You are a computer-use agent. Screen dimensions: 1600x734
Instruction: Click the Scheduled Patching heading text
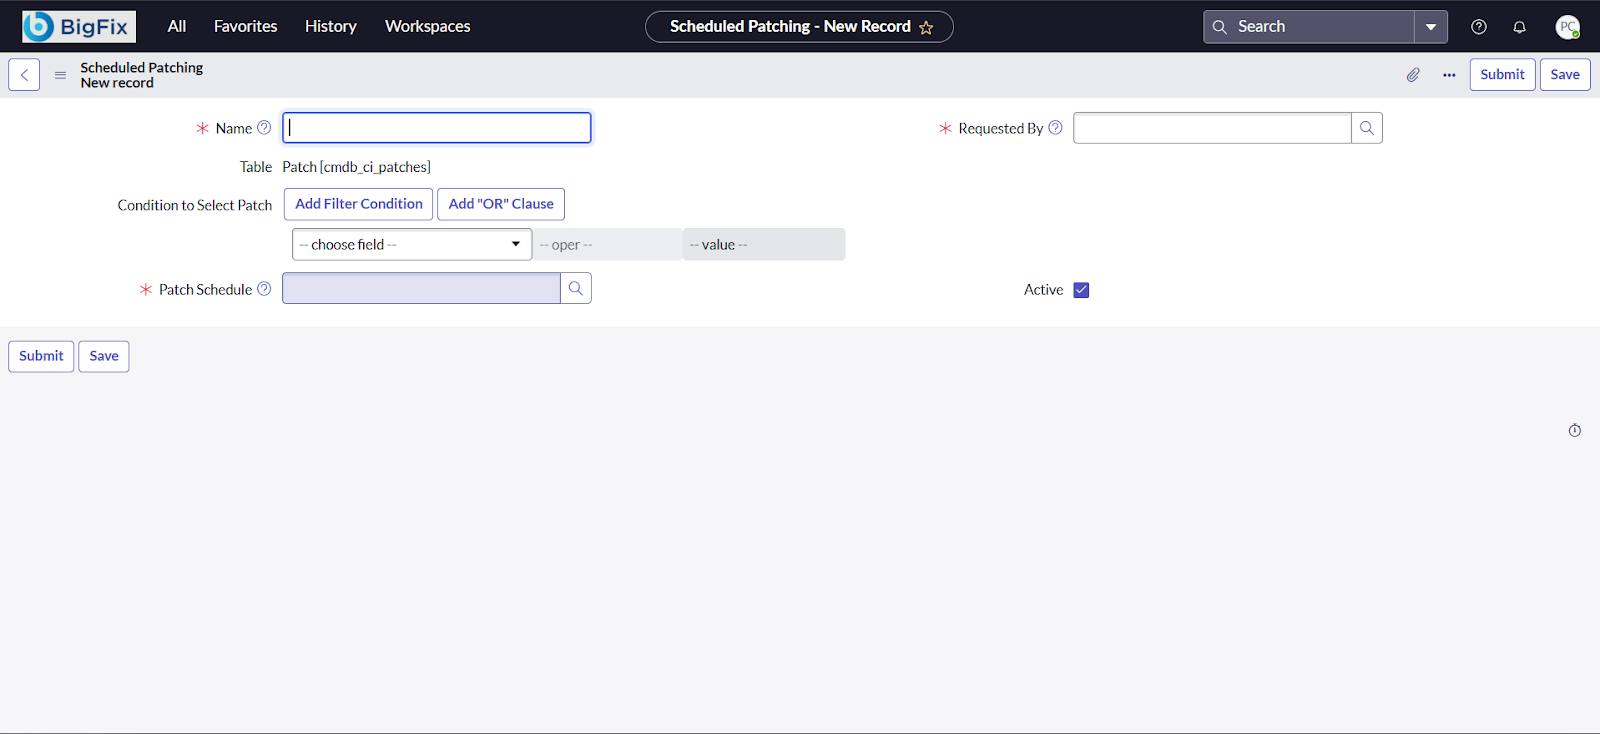pos(142,68)
